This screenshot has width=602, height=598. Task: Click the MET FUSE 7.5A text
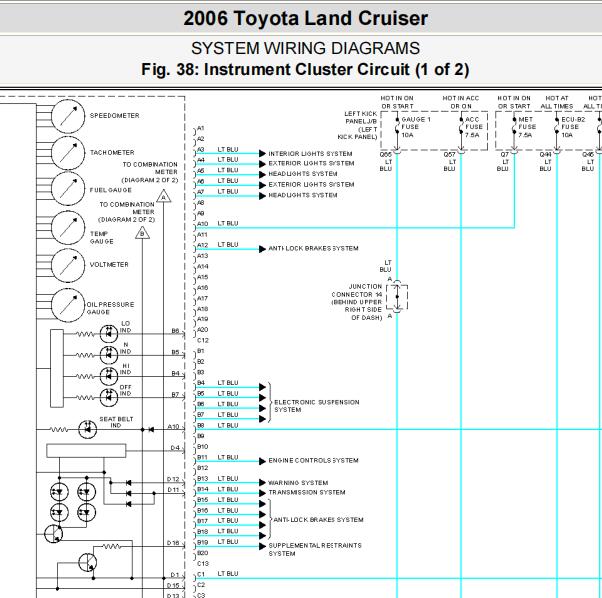tap(527, 127)
